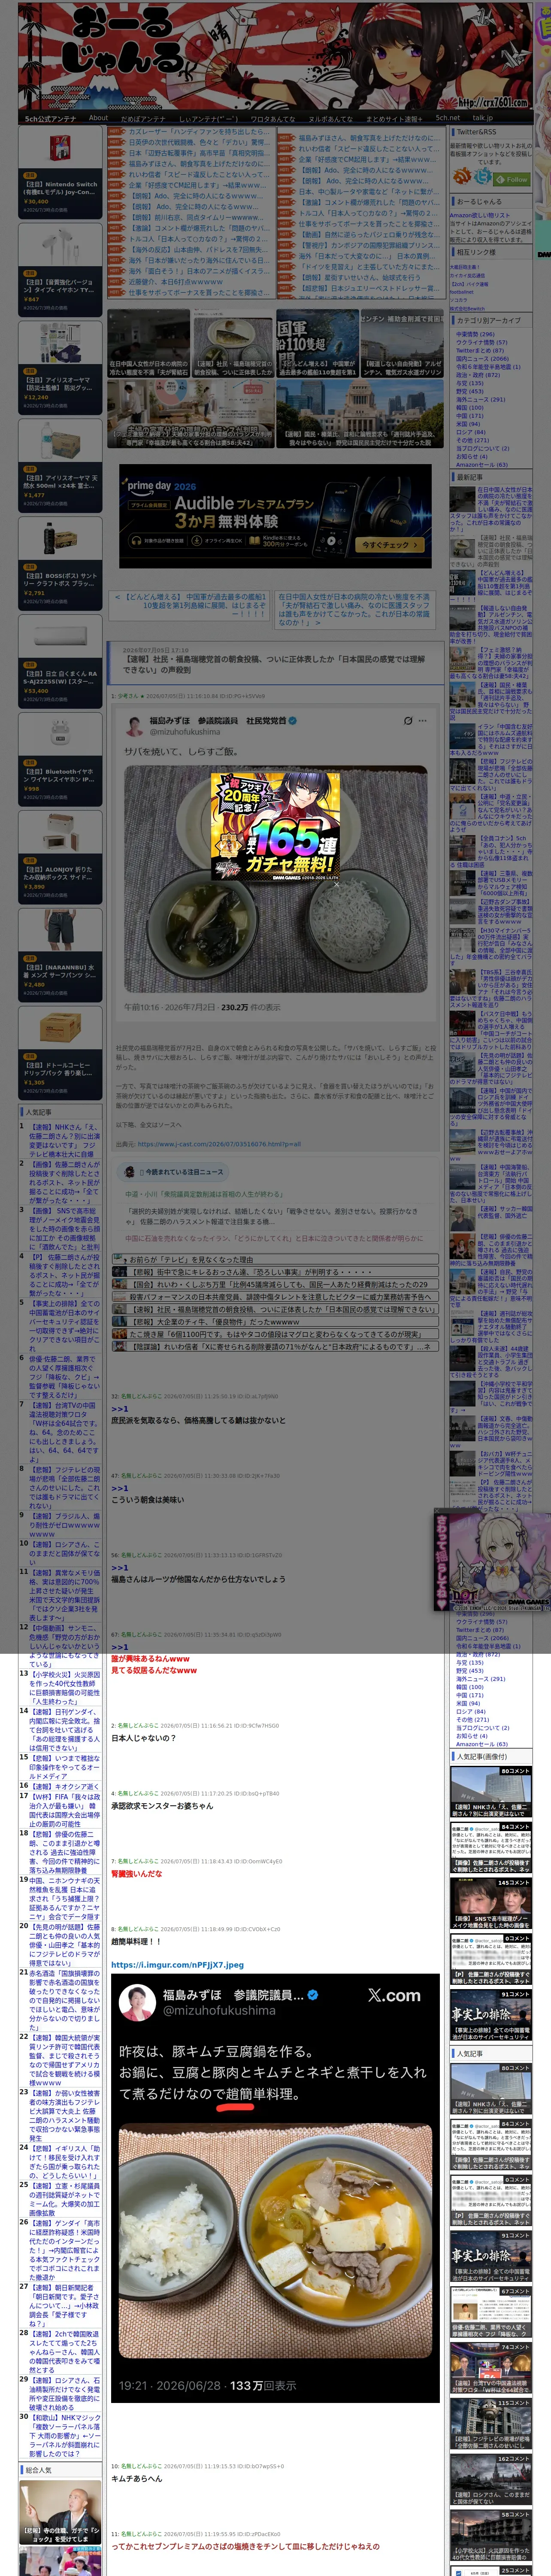The width and height of the screenshot is (551, 2576).
Task: Click the feed icon beside 日英伊の次世代戦闘機 headline
Action: pos(118,142)
